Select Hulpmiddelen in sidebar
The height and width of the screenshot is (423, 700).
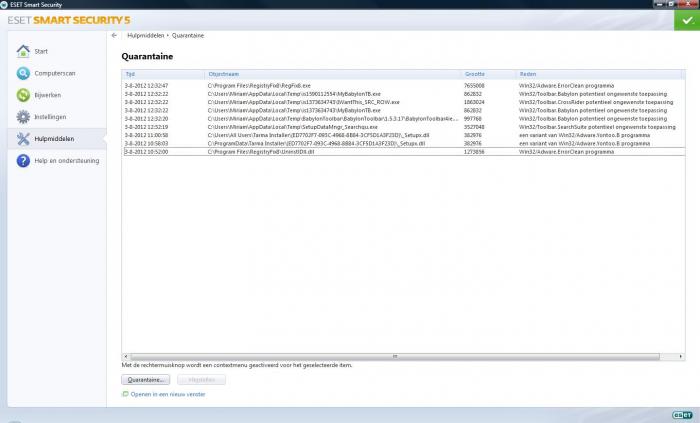pyautogui.click(x=54, y=139)
